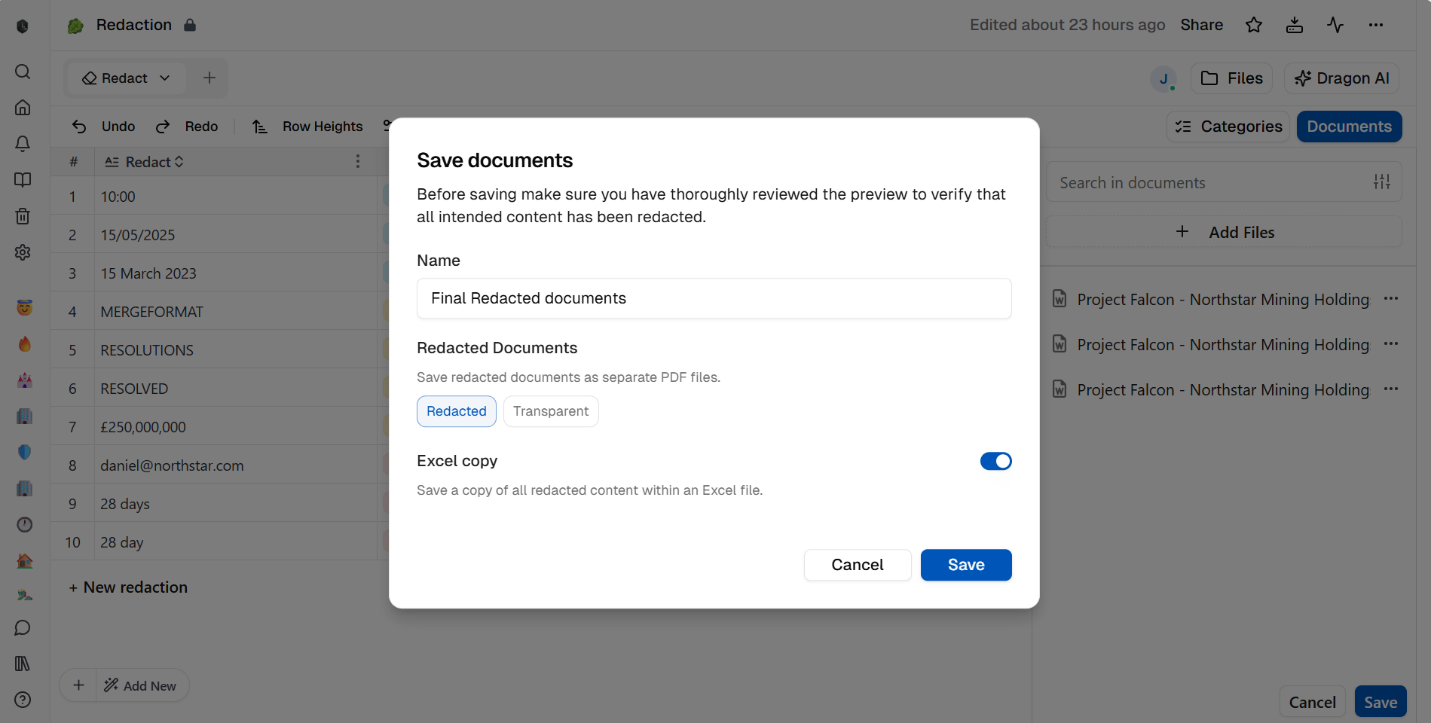This screenshot has width=1431, height=723.
Task: Open the chat bubble icon in sidebar
Action: 23,628
